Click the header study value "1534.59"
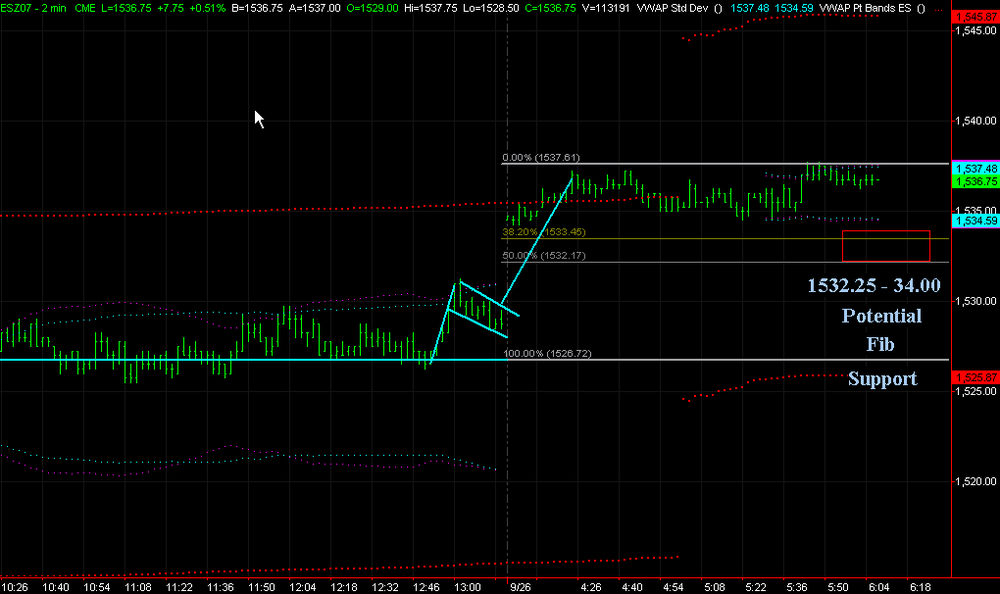 click(793, 8)
